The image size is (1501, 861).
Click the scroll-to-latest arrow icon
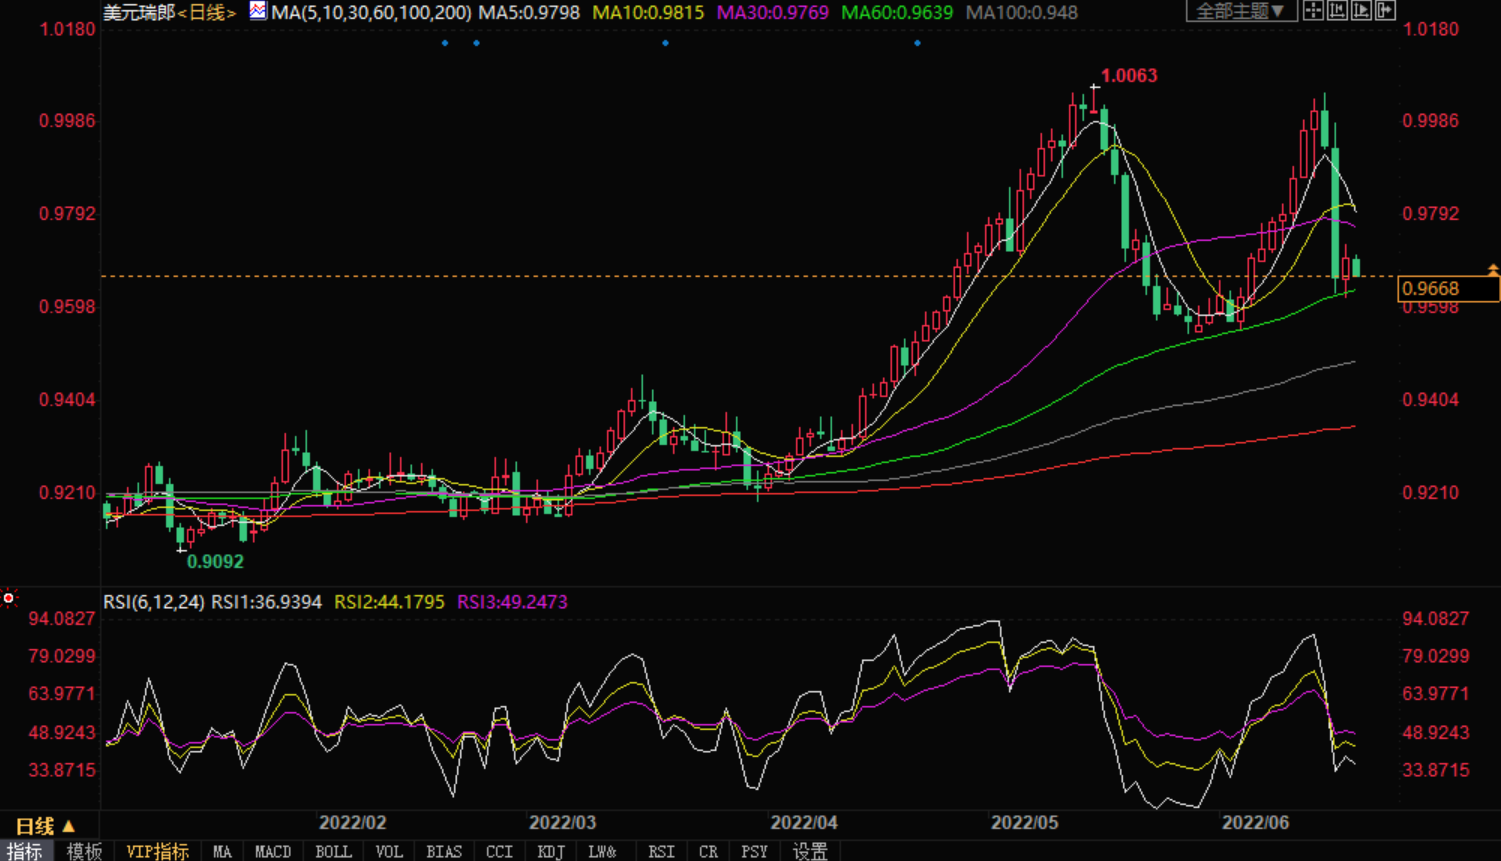pos(1385,11)
